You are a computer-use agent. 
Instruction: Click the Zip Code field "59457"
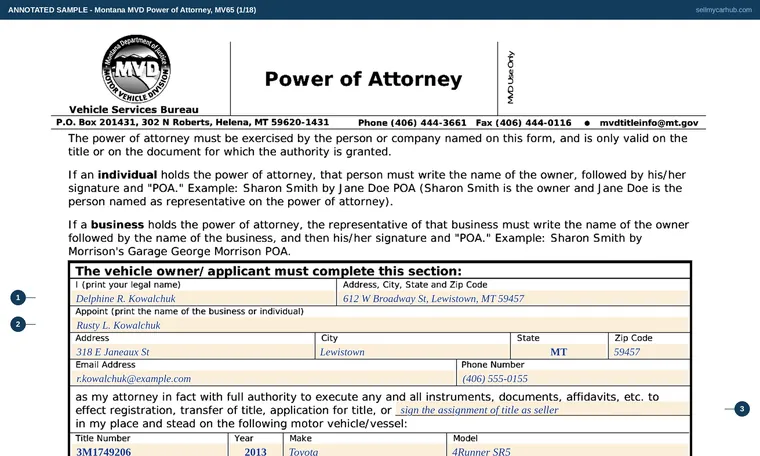coord(649,352)
